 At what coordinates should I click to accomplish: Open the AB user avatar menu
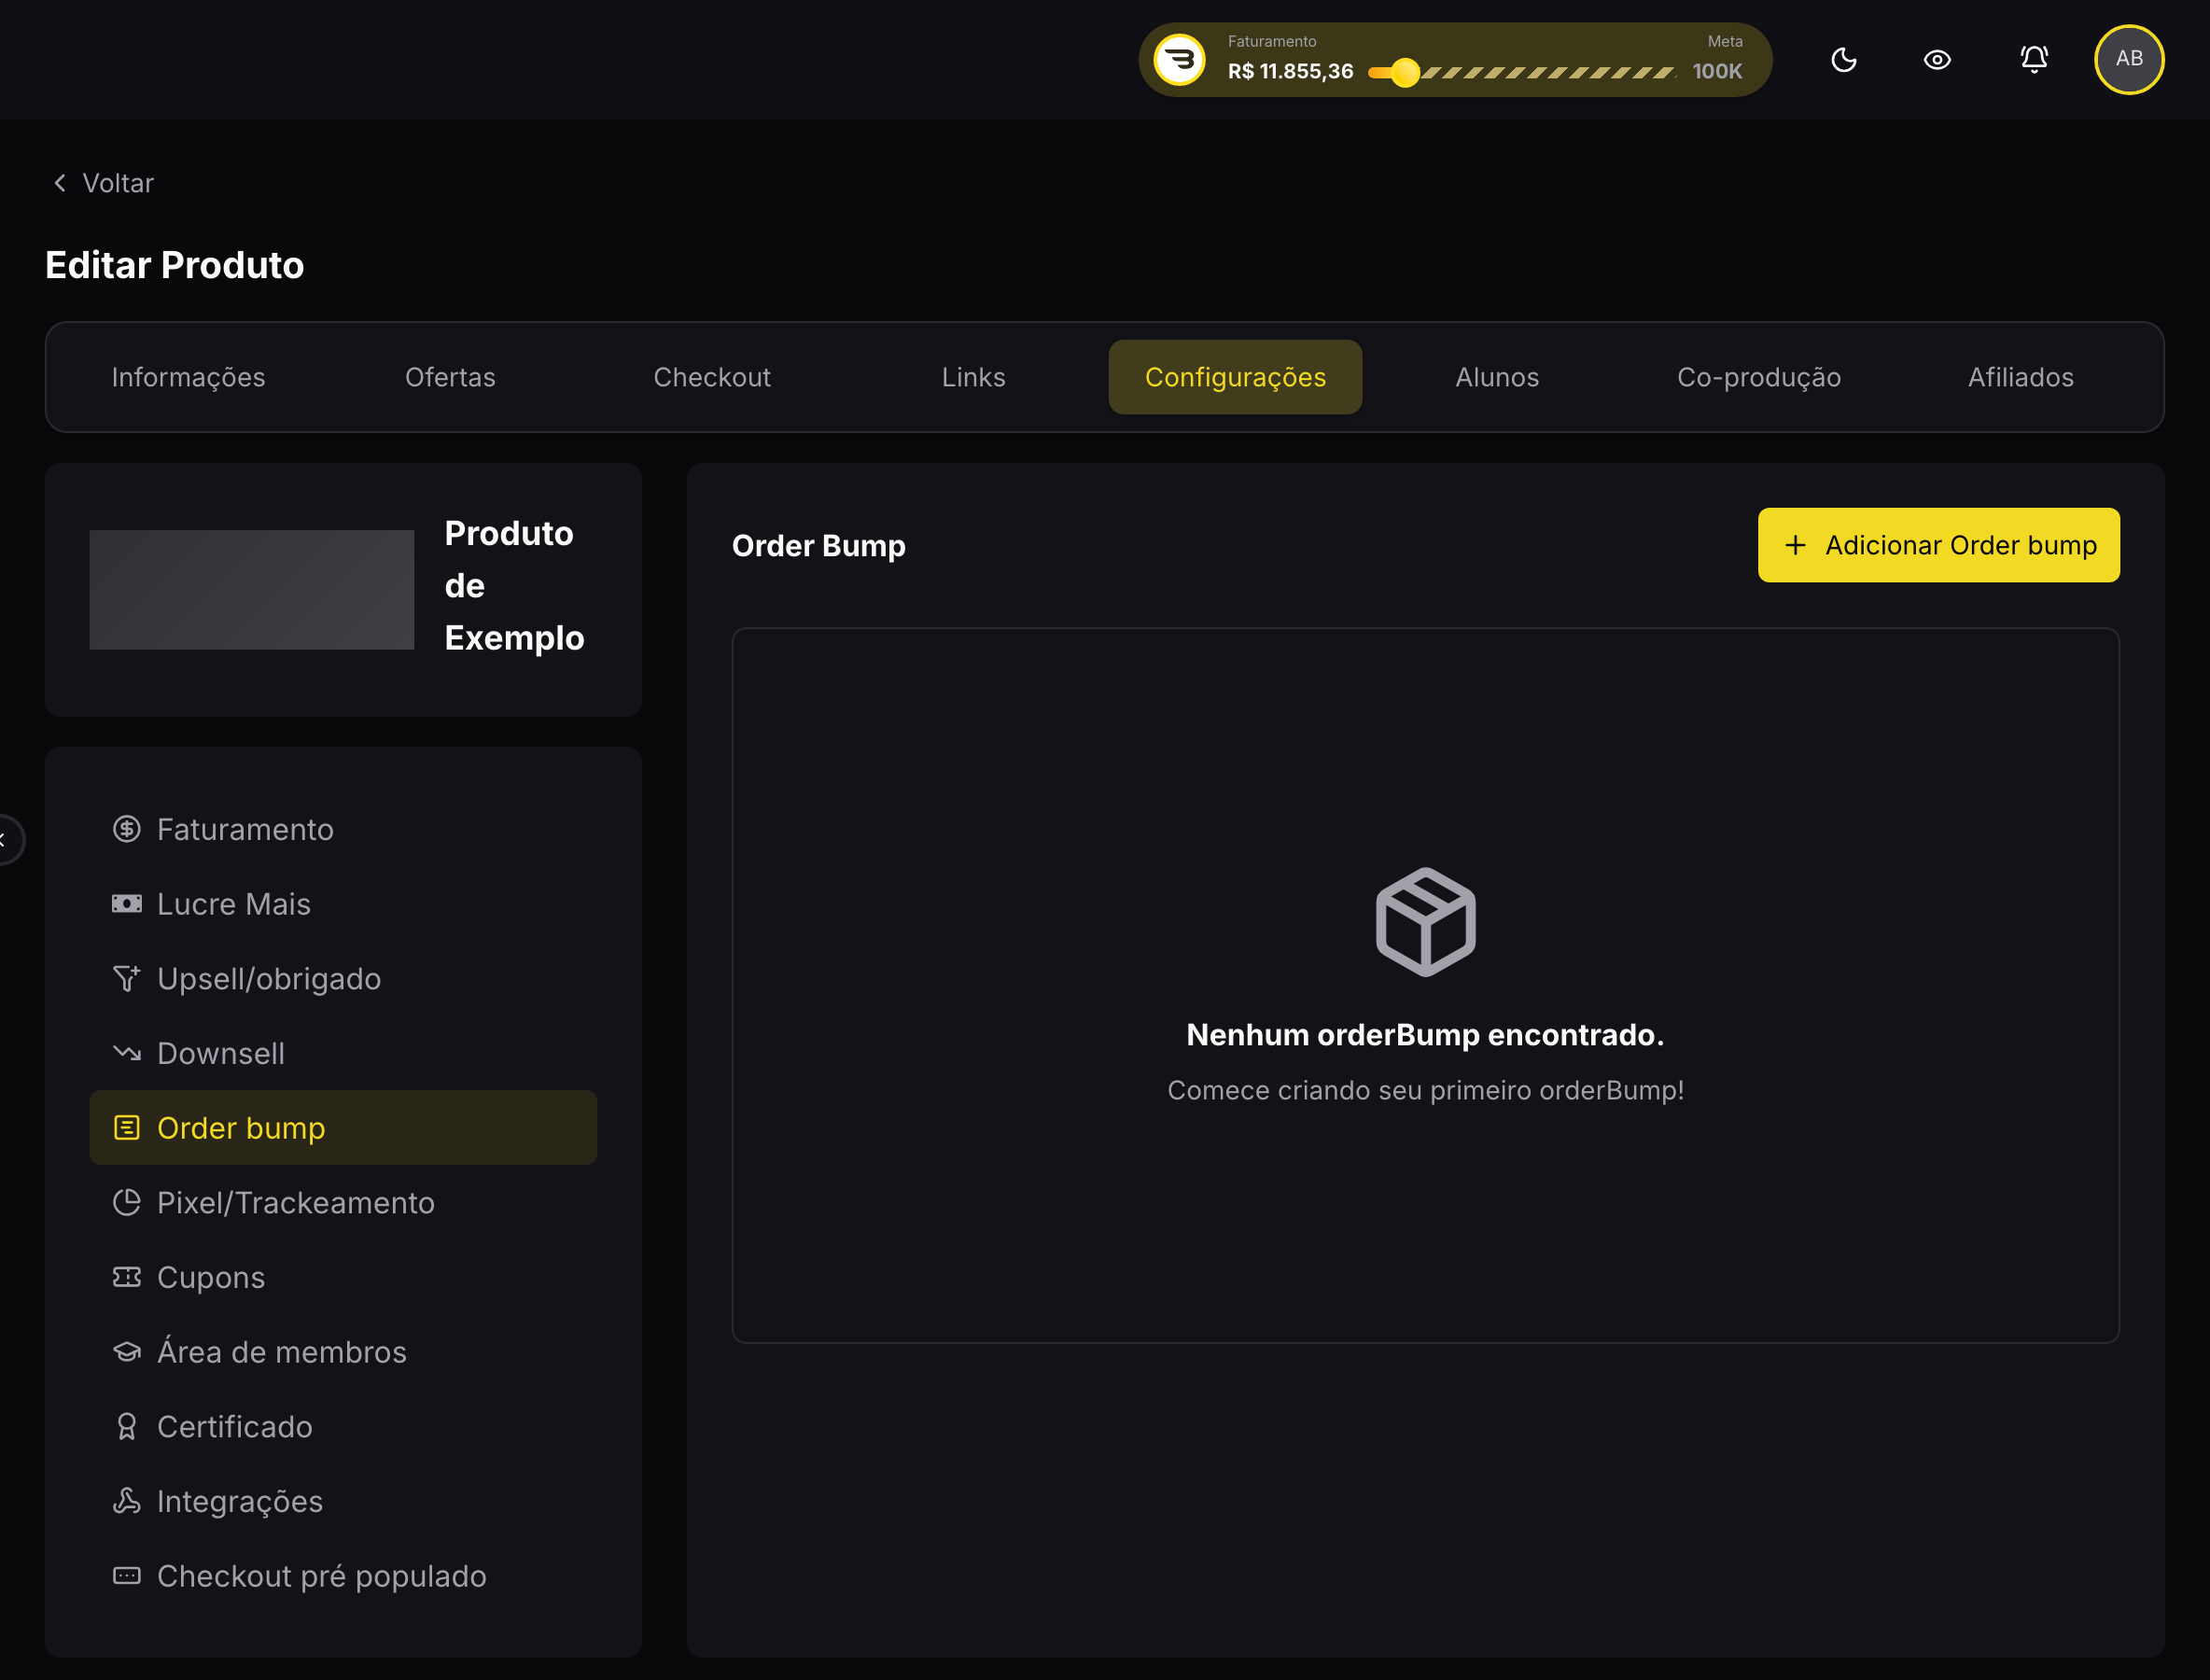point(2129,59)
